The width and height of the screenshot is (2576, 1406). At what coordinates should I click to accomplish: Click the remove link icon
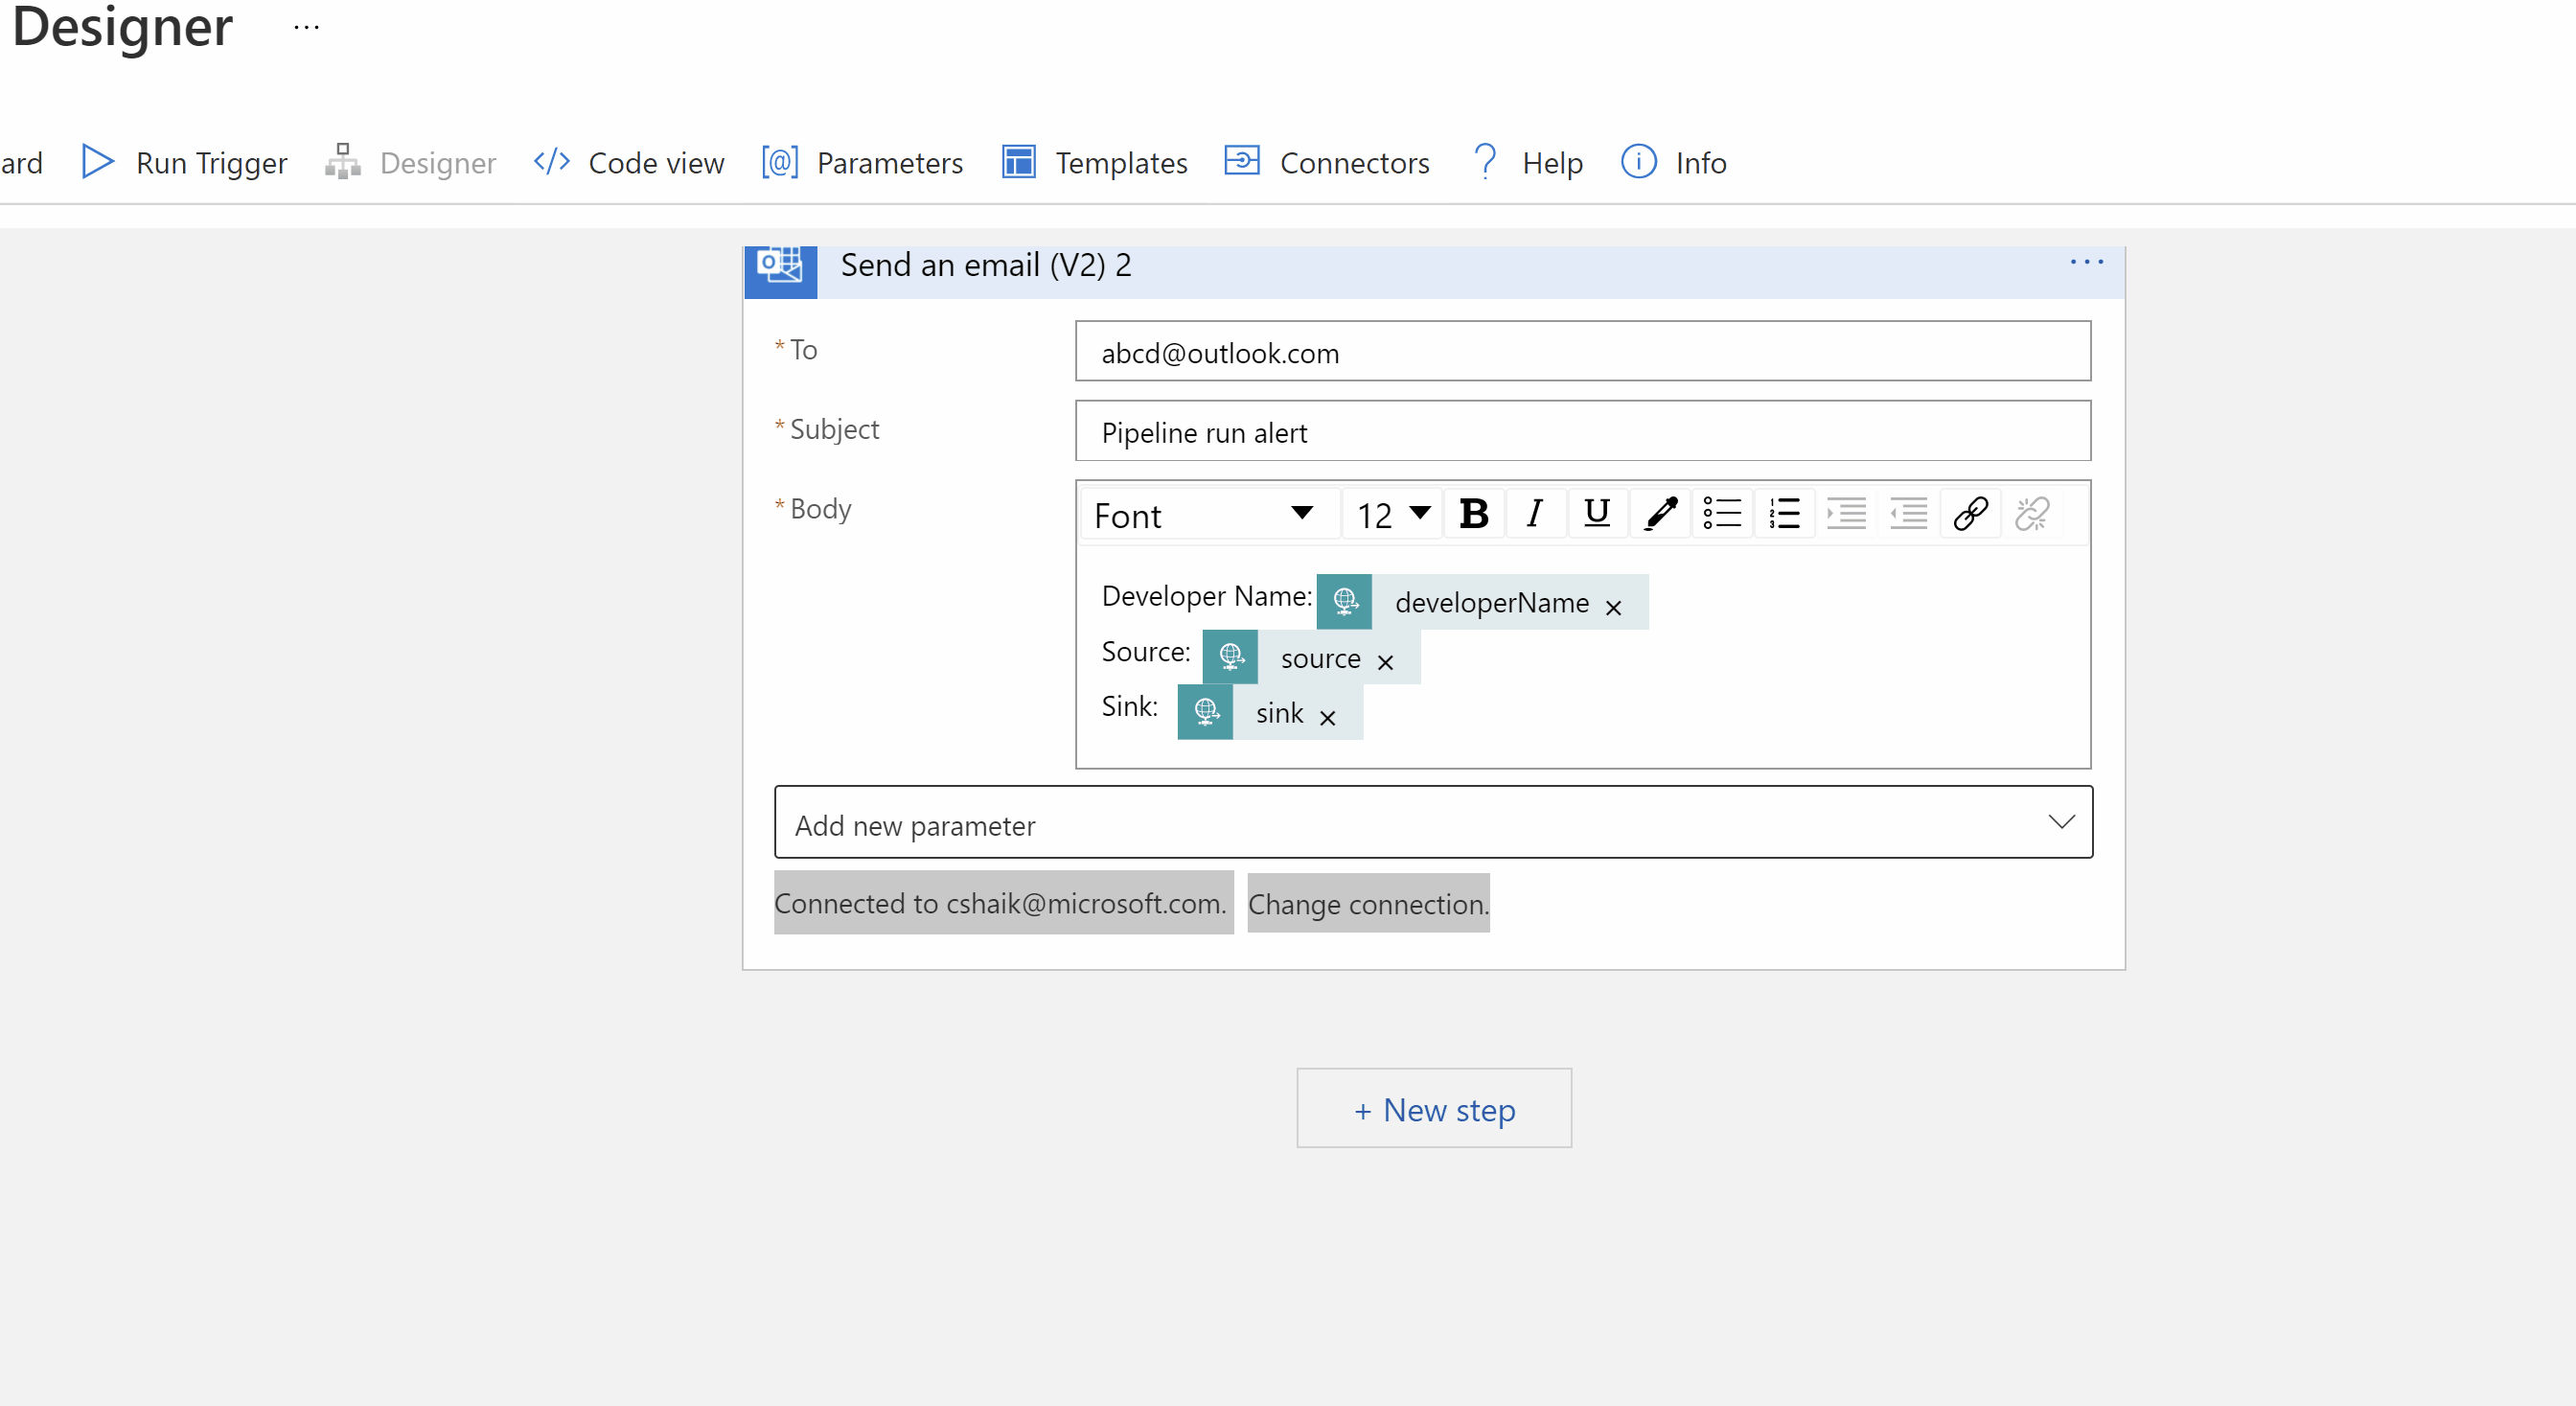tap(2033, 515)
